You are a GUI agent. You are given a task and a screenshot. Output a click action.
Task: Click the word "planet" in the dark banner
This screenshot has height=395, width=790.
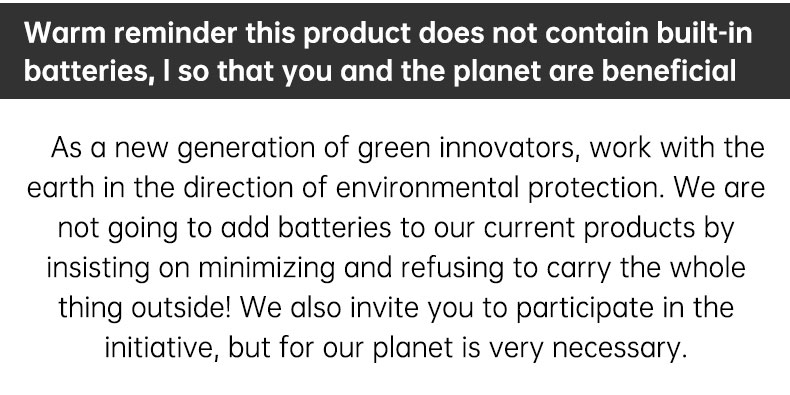(x=499, y=72)
